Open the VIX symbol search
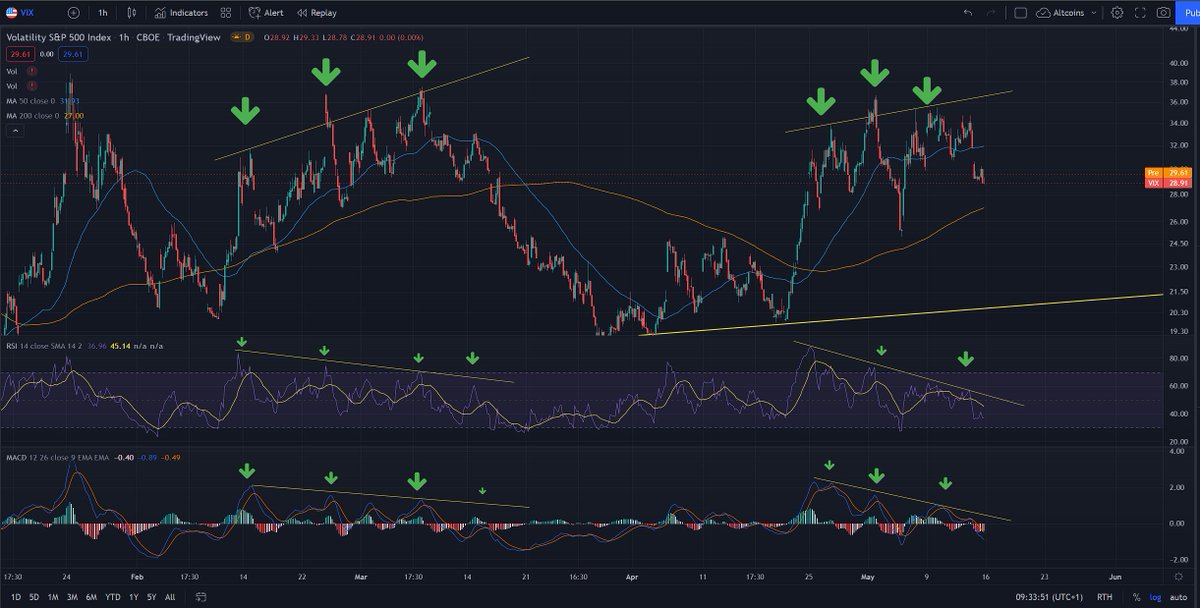 point(20,13)
